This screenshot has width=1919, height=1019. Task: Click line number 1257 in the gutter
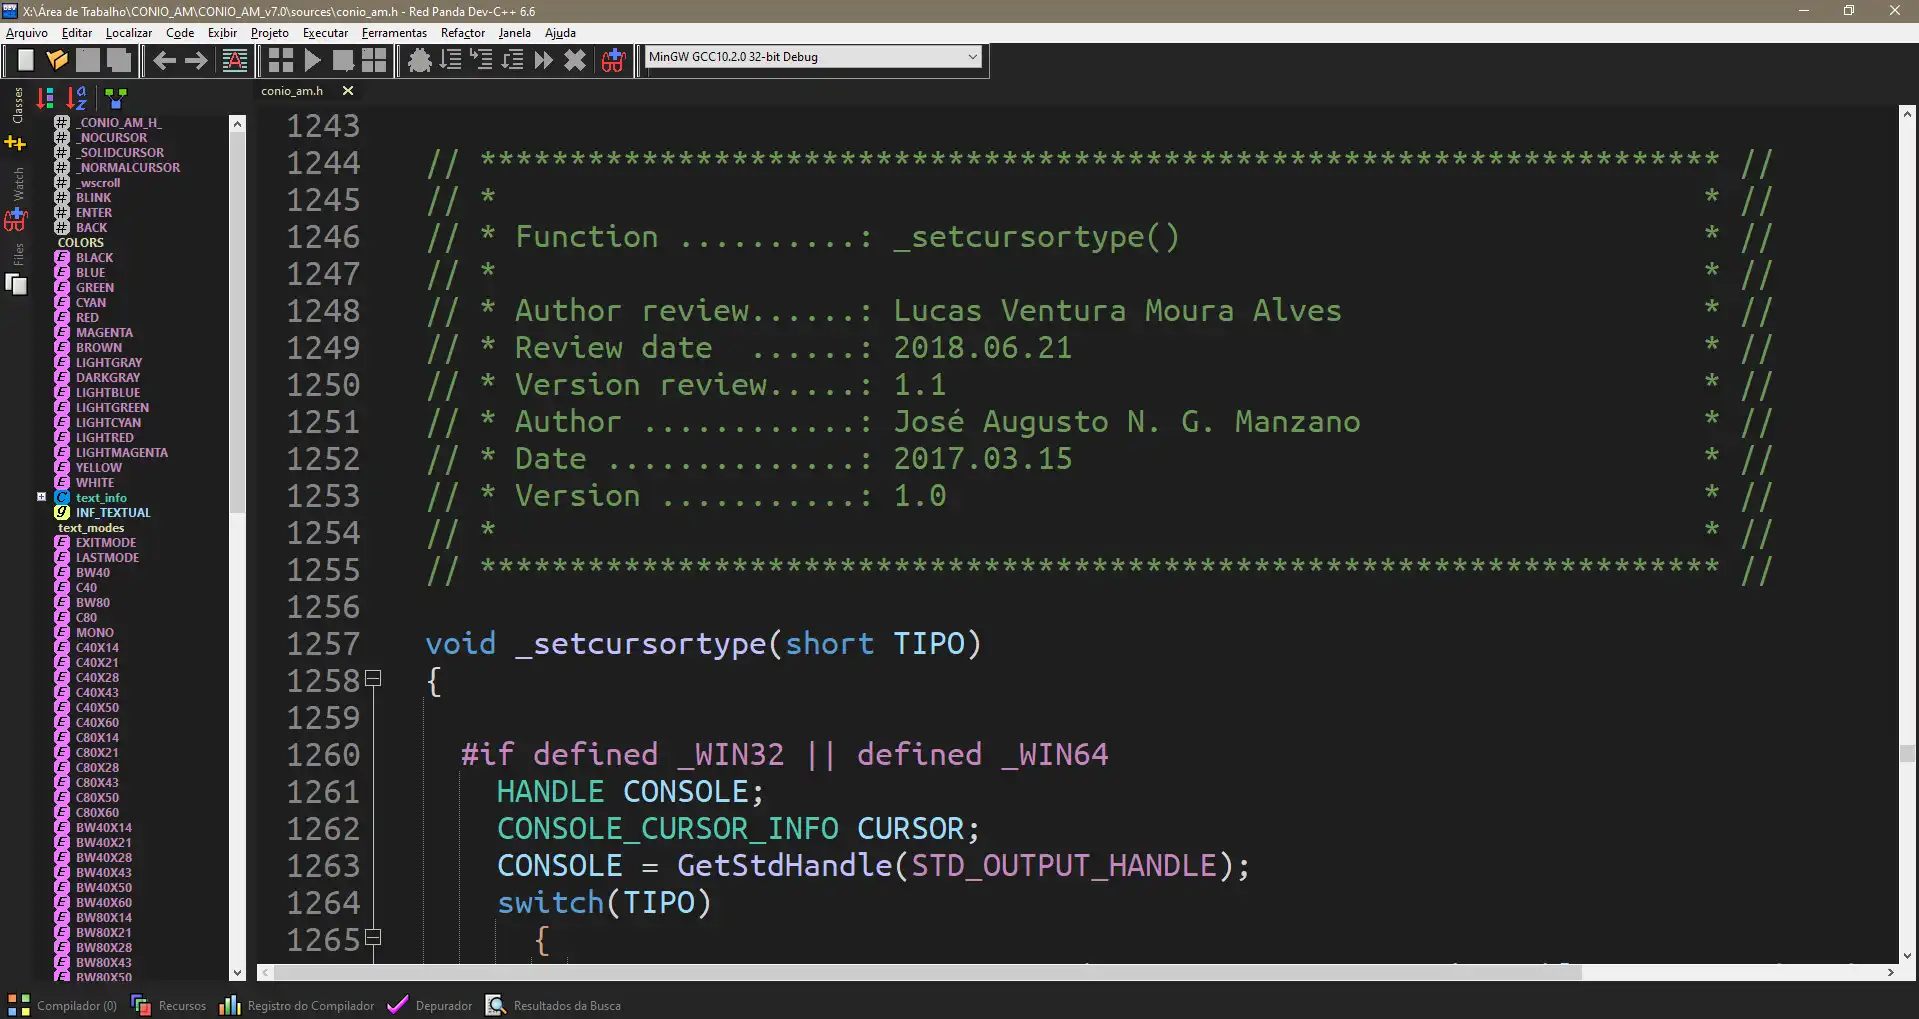click(323, 644)
